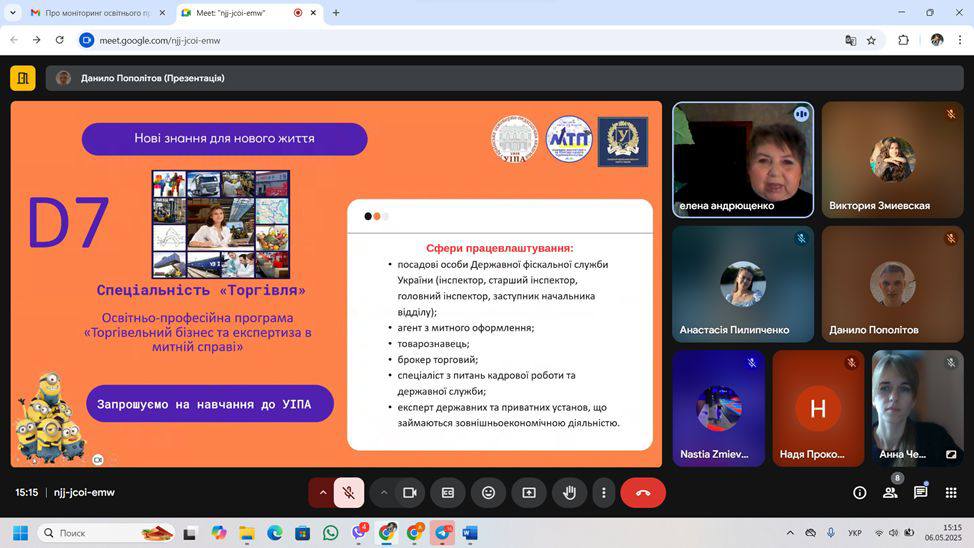Raise your hand in the meeting
The image size is (974, 548).
pyautogui.click(x=569, y=492)
